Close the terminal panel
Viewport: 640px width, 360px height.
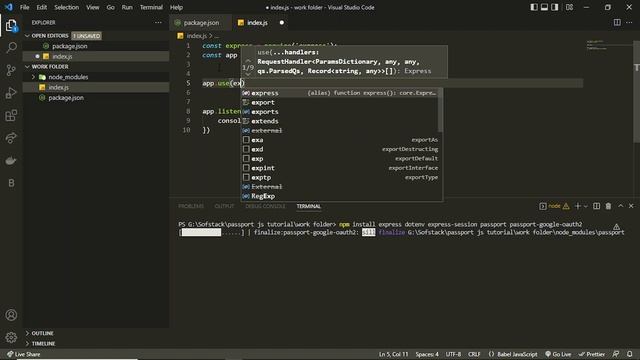(x=631, y=206)
